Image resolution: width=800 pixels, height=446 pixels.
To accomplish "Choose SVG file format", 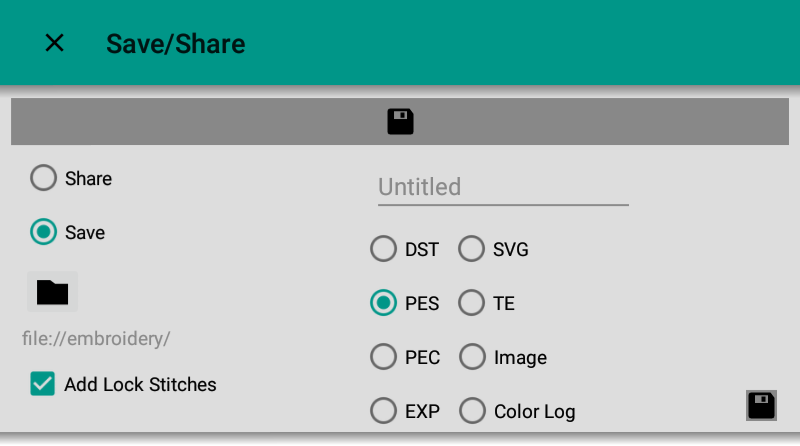I will (x=471, y=249).
